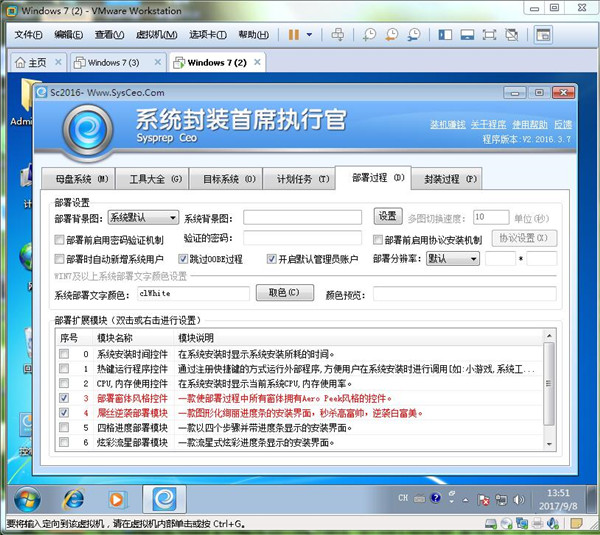Show hidden tray icons arrow
600x535 pixels.
pos(466,499)
